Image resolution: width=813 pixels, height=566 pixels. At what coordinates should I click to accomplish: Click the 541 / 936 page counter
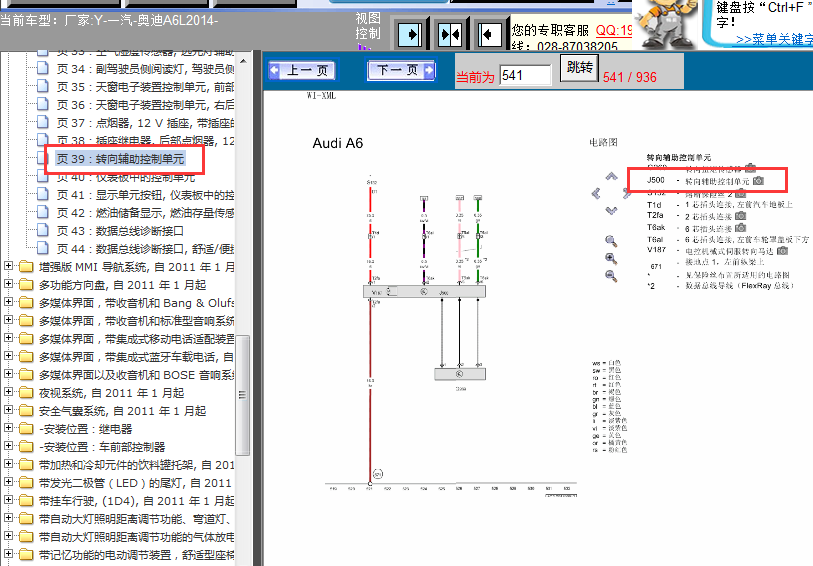pyautogui.click(x=629, y=77)
